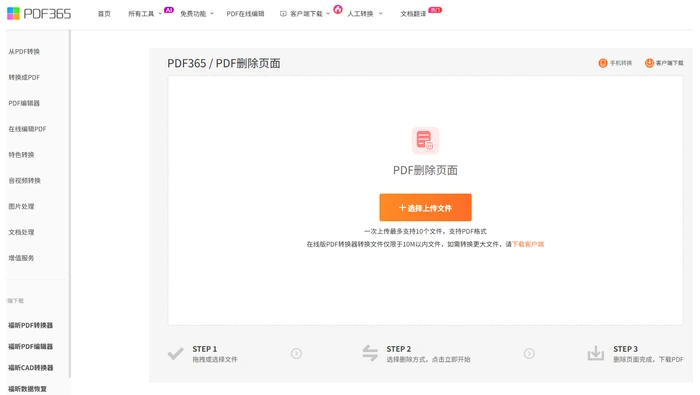Open the 免费功能 menu
The height and width of the screenshot is (395, 700).
pos(193,14)
